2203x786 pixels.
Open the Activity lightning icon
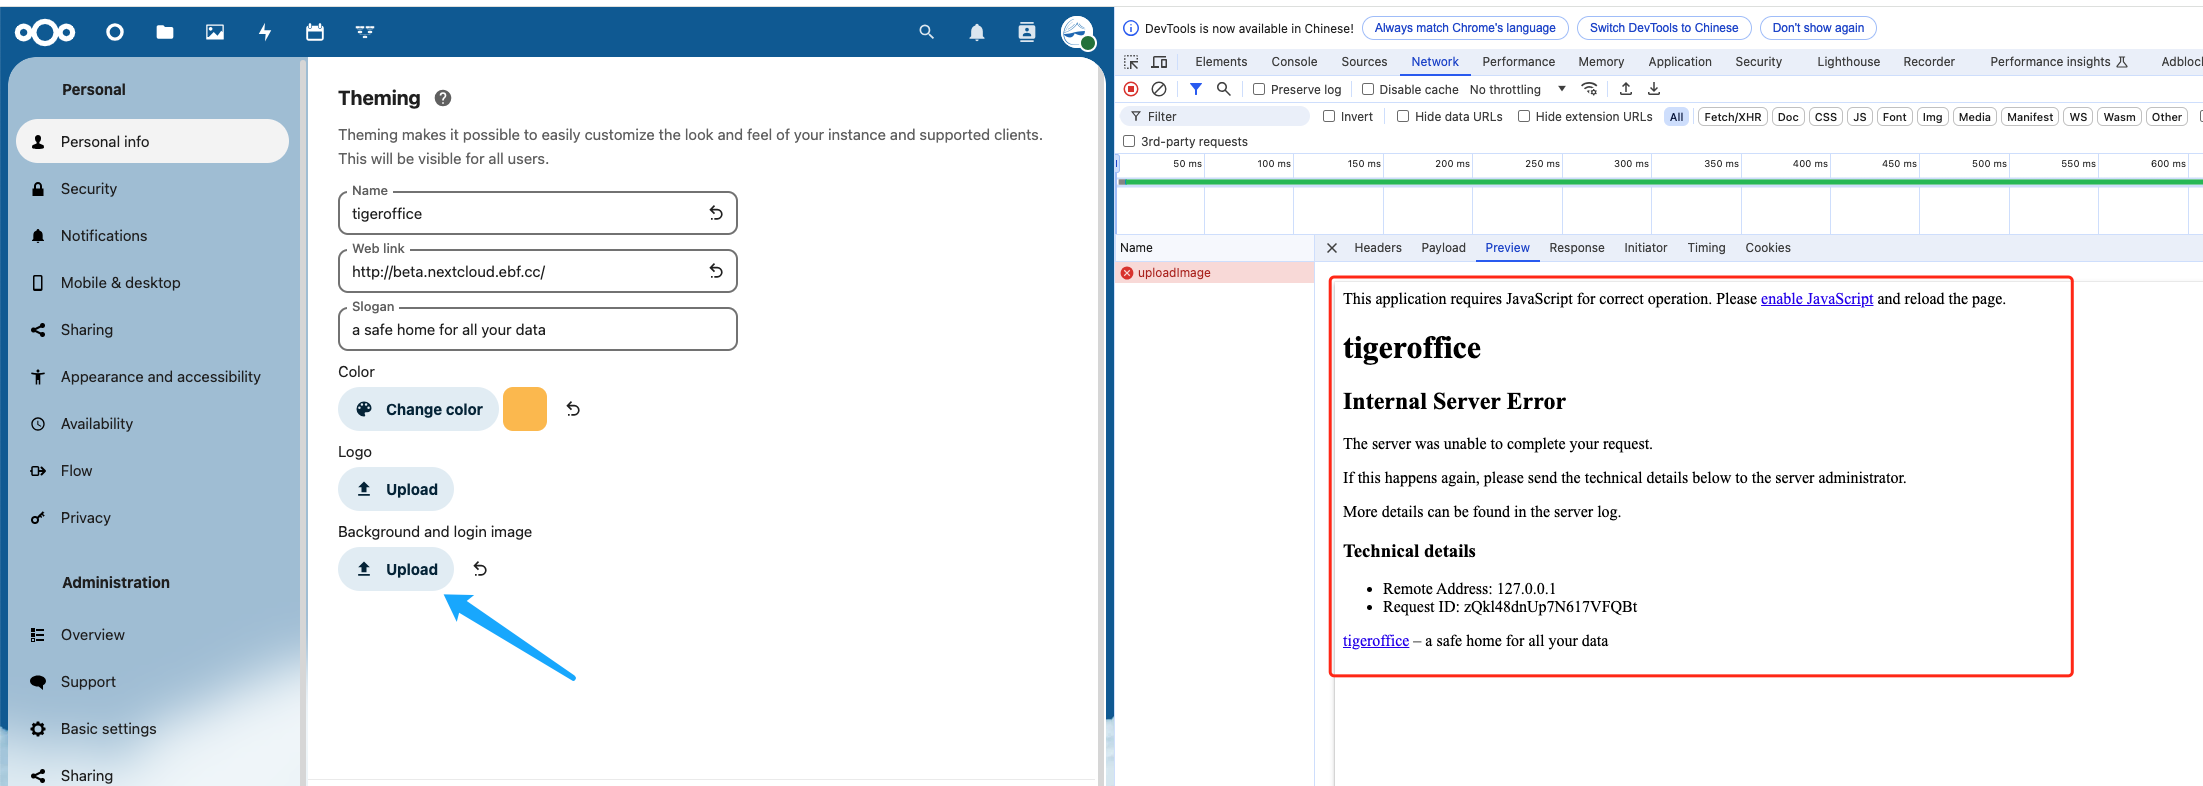pyautogui.click(x=265, y=33)
